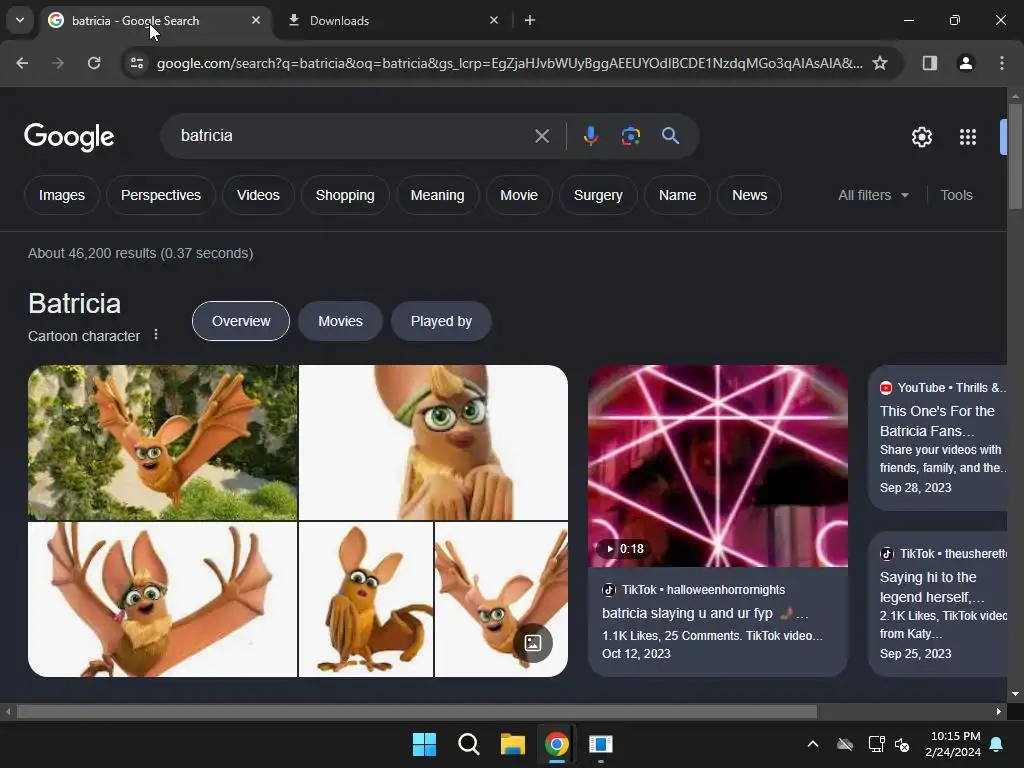Open the close-up bat face image
This screenshot has height=768, width=1024.
tap(433, 442)
